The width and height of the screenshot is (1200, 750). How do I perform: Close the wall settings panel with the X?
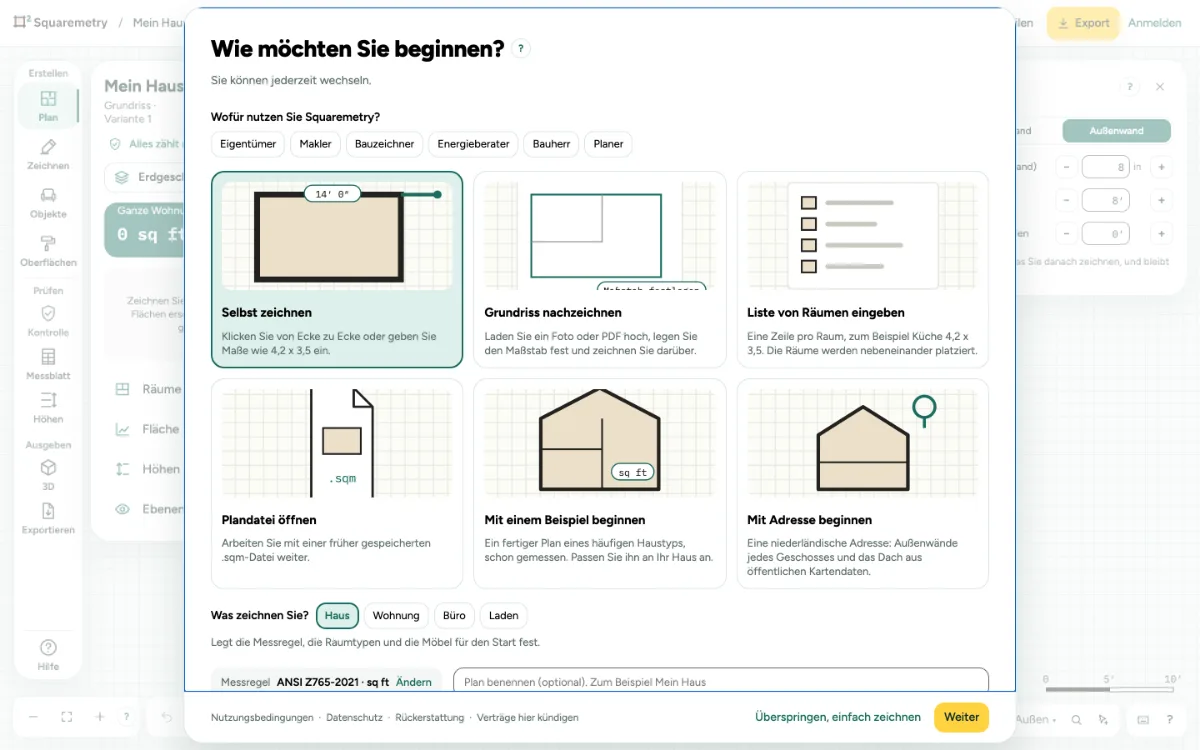1160,87
